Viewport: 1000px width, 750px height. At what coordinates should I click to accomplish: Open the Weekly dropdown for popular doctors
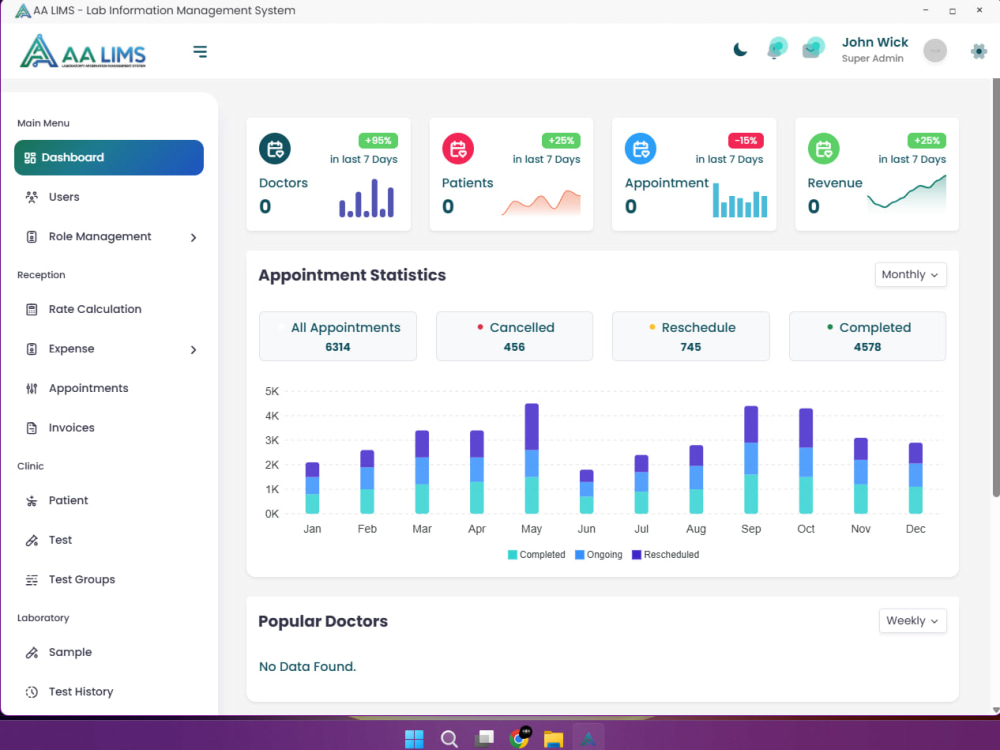tap(913, 621)
